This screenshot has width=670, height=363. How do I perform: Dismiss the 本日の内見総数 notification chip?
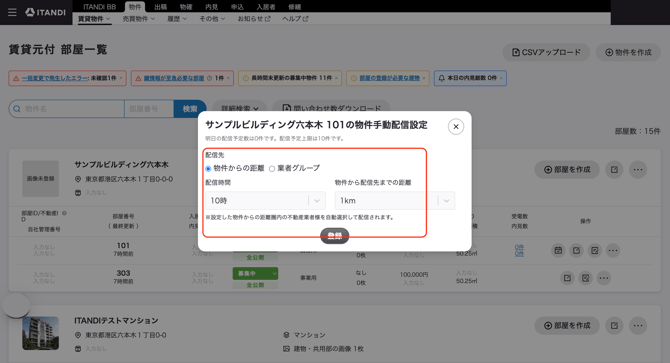coord(501,78)
